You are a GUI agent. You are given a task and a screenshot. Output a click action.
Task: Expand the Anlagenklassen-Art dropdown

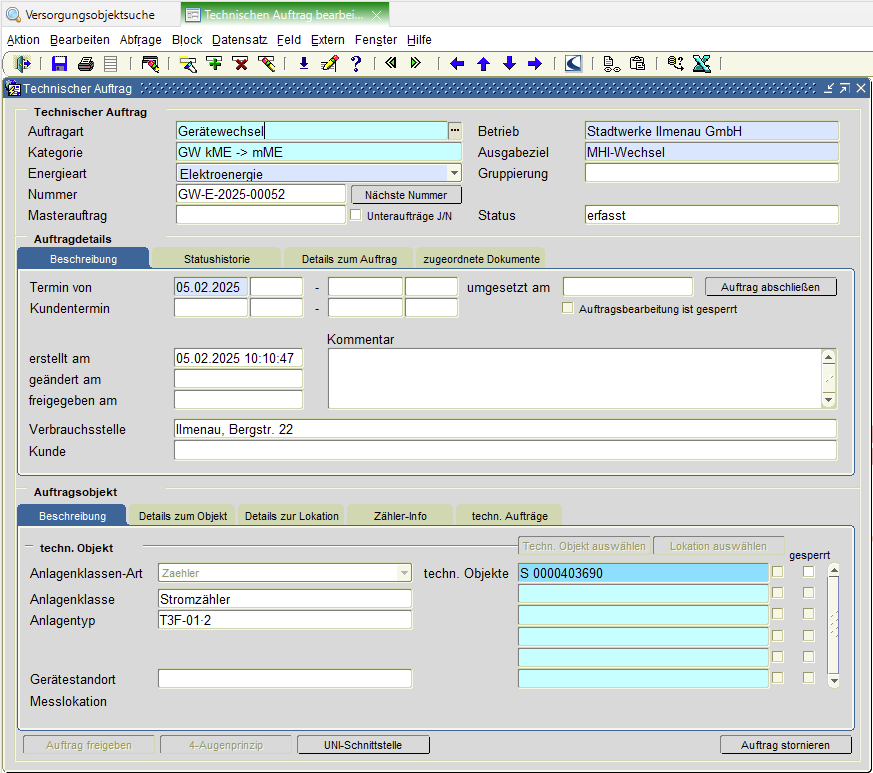click(x=403, y=573)
